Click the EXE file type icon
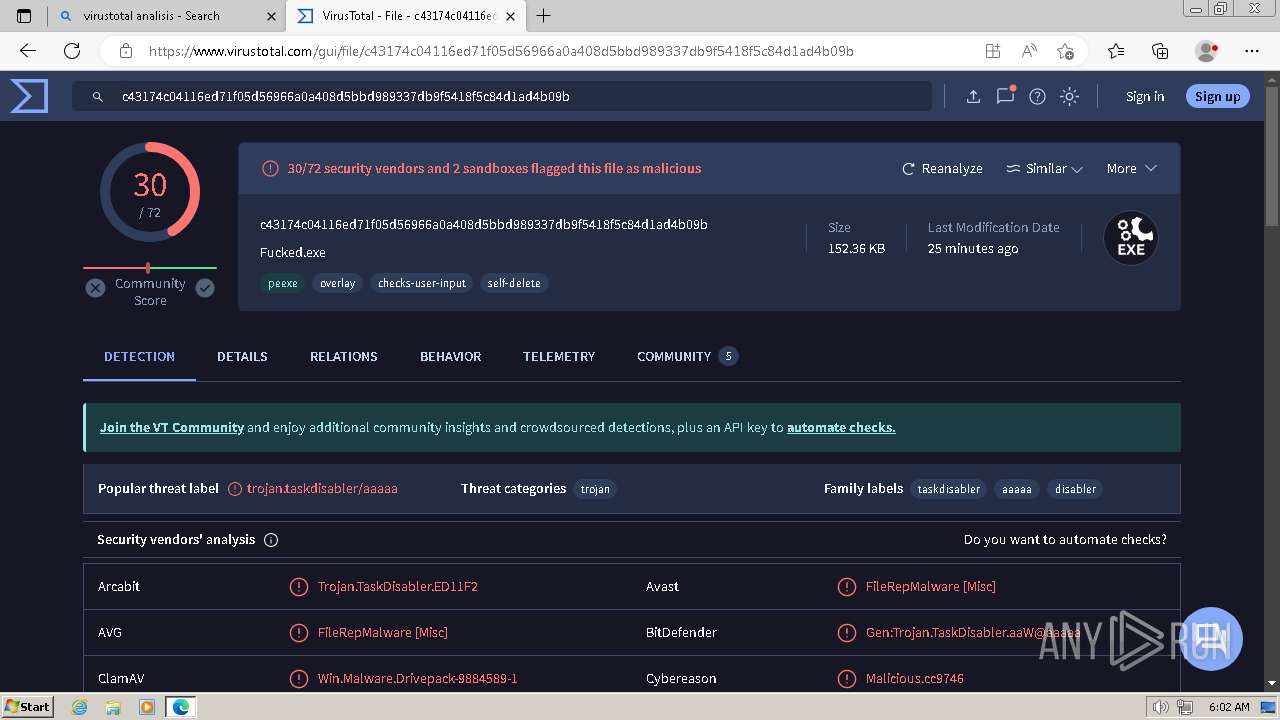Viewport: 1280px width, 720px height. (x=1131, y=238)
